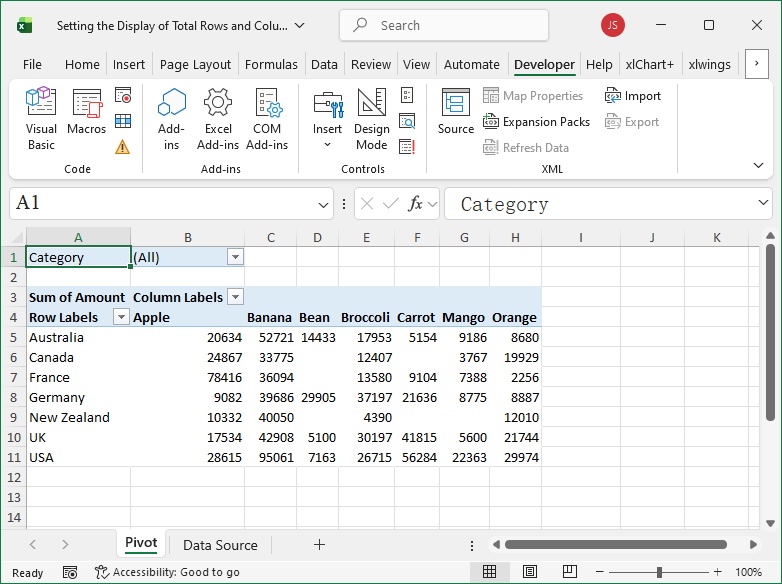Screen dimensions: 782x584
Task: Click next sheet navigation arrow
Action: 65,545
